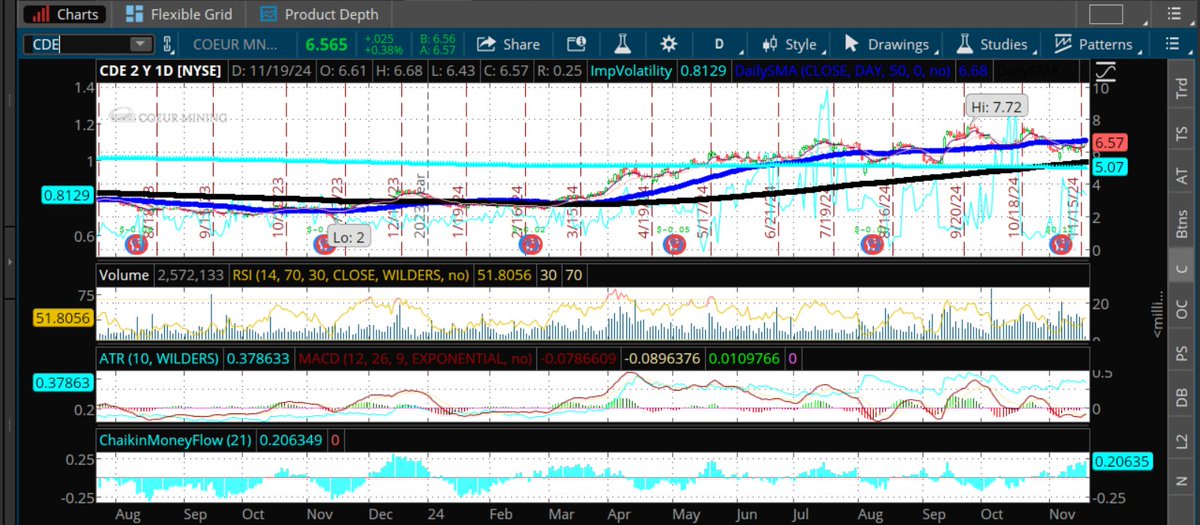Open the Trd sidebar tab
This screenshot has height=525, width=1200.
pos(1182,88)
